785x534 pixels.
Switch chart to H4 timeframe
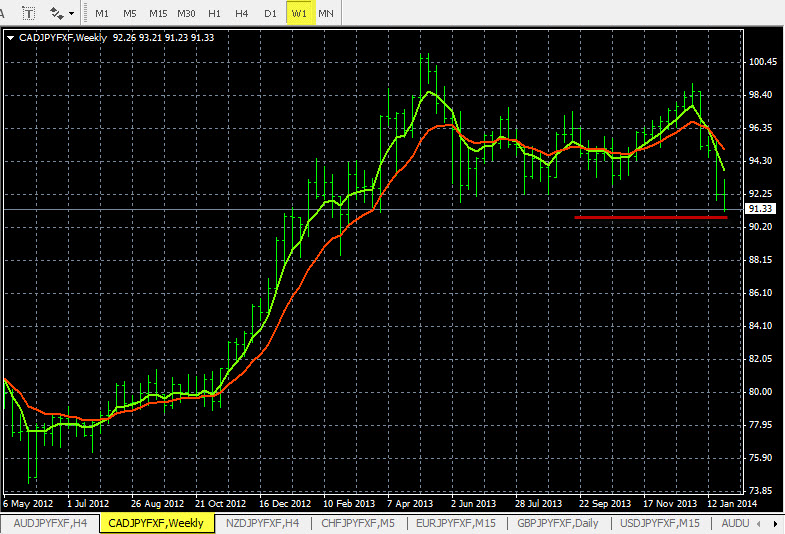tap(242, 14)
